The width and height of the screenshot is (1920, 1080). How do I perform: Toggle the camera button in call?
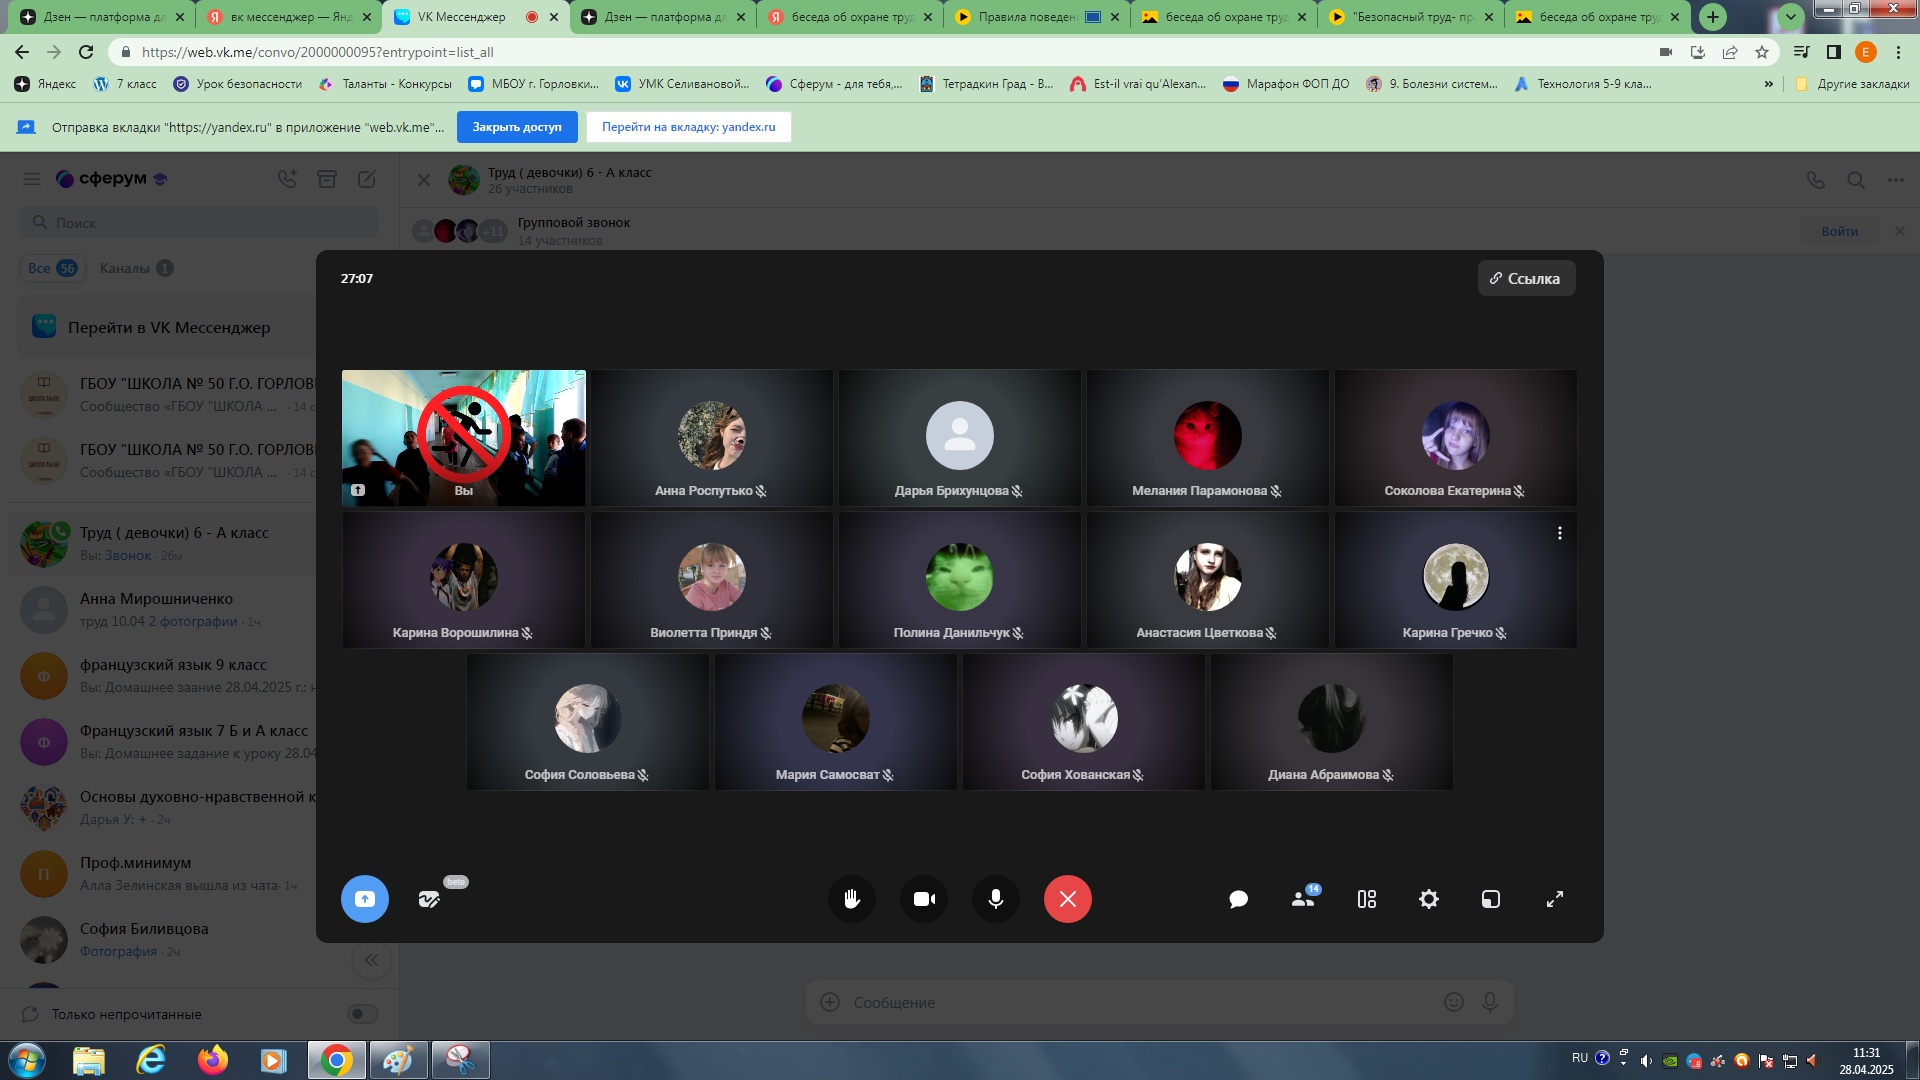click(924, 899)
